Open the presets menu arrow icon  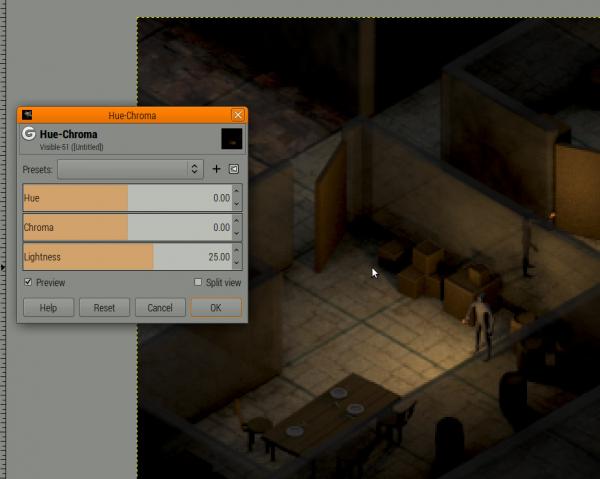[x=234, y=169]
